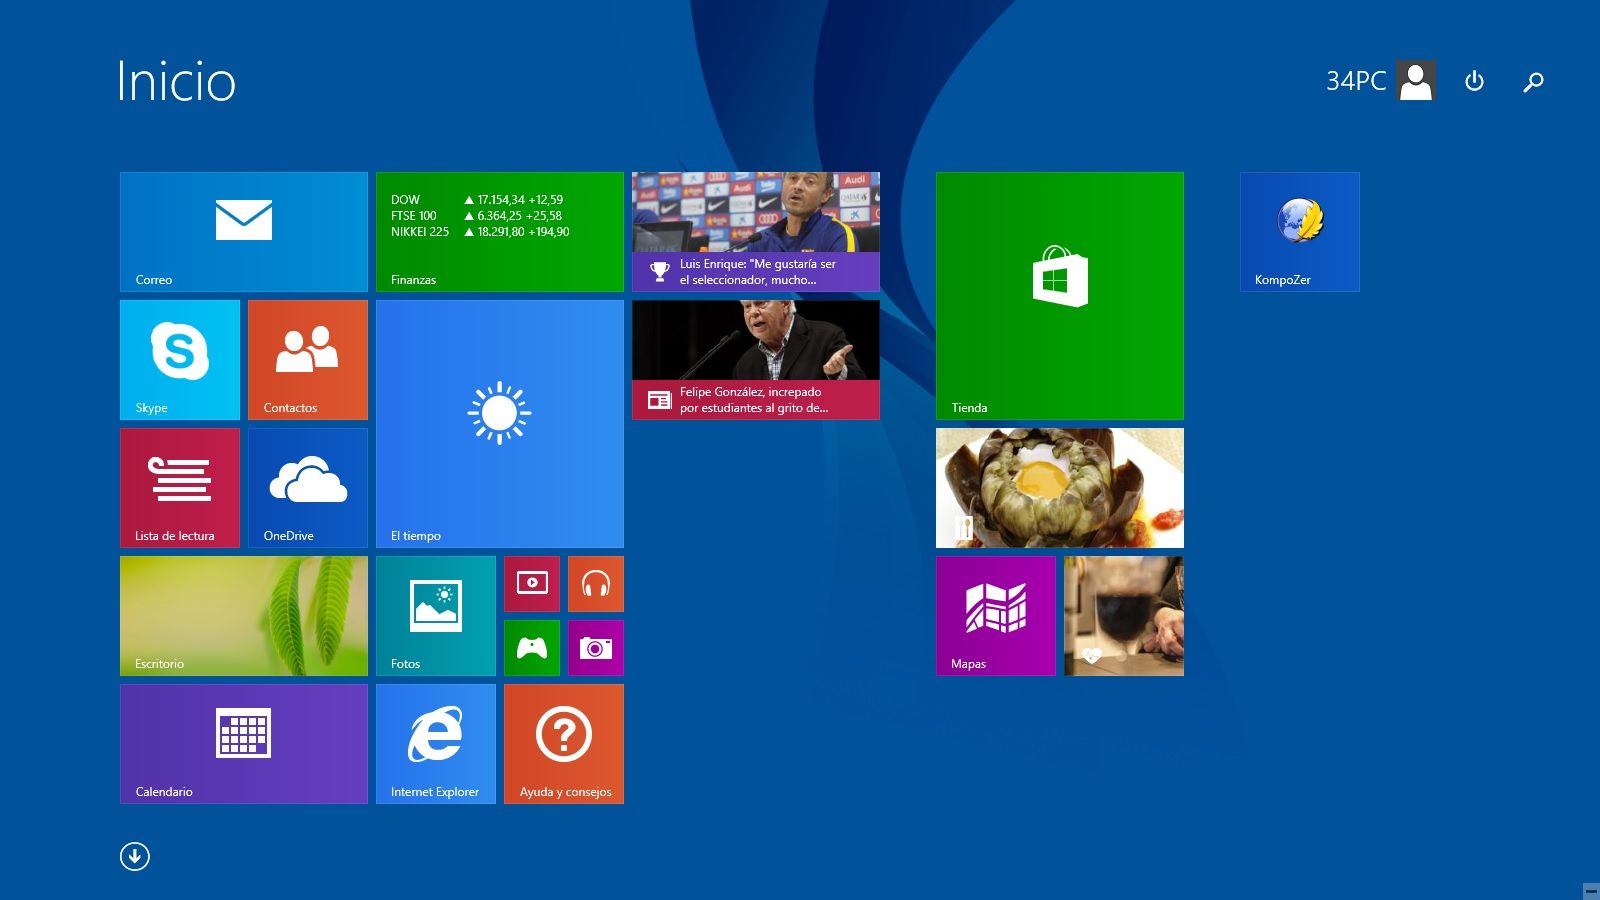Launch Internet Explorer tile
Image resolution: width=1600 pixels, height=900 pixels.
[435, 743]
